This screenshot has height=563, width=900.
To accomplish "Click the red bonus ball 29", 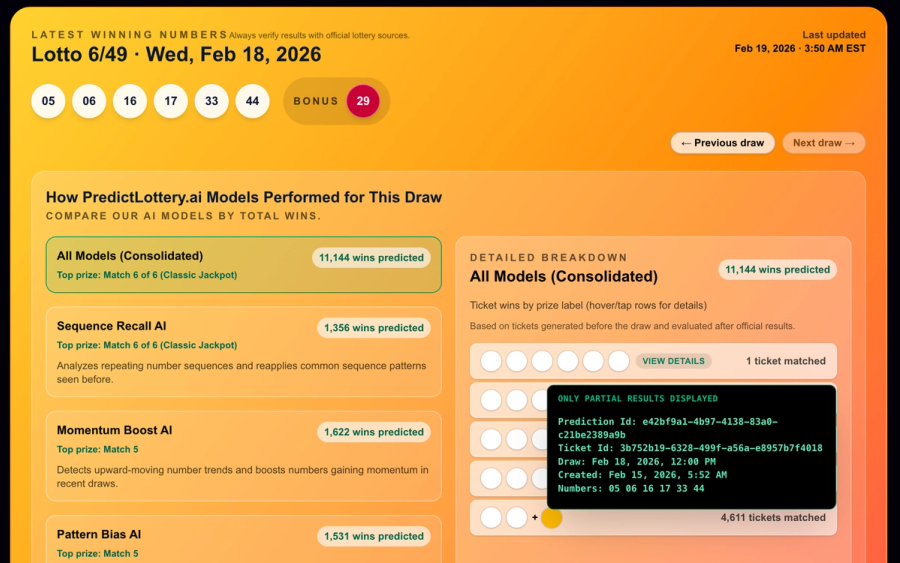I will (363, 101).
